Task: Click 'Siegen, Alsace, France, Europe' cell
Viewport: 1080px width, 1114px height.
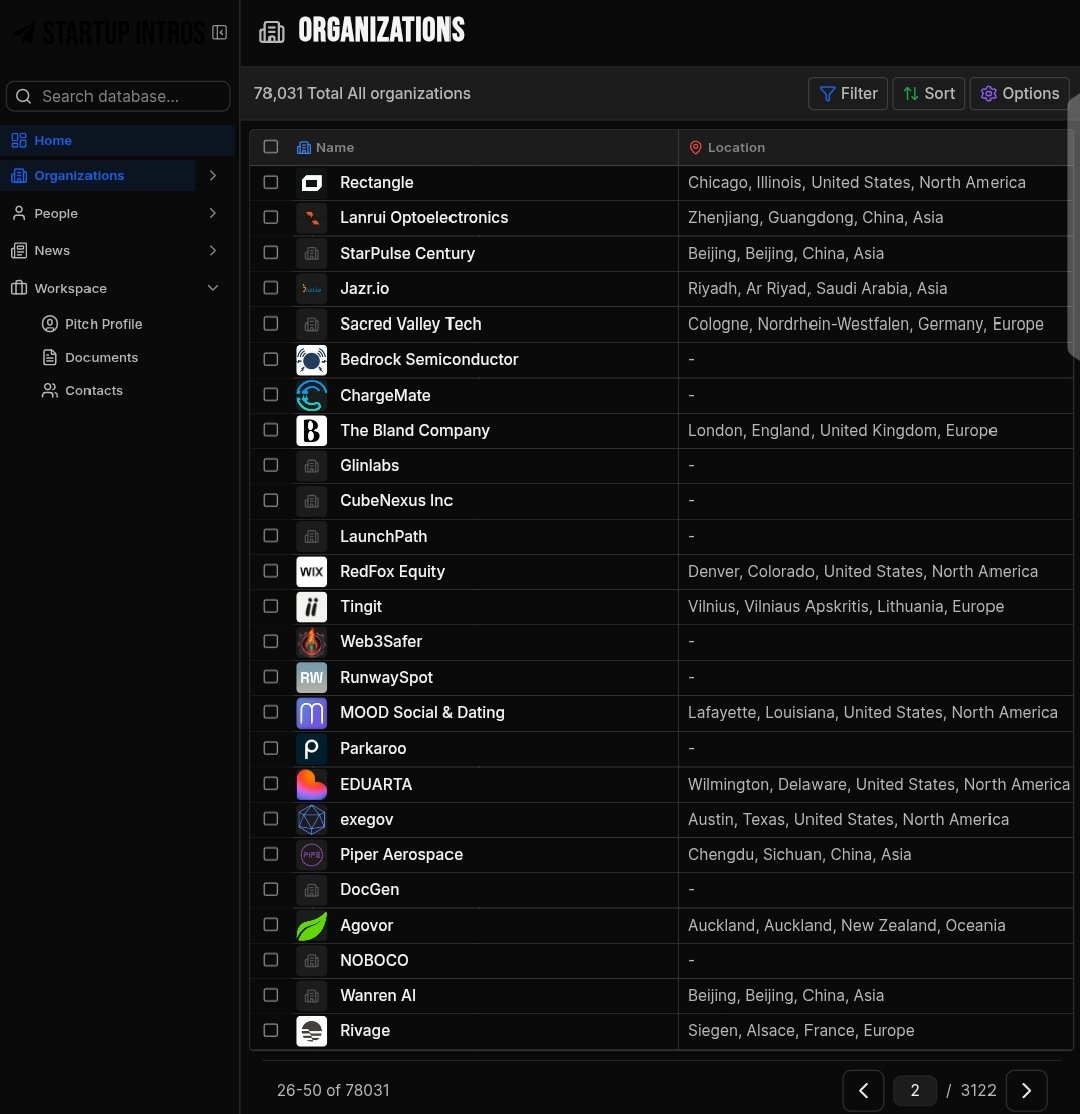Action: [x=801, y=1031]
